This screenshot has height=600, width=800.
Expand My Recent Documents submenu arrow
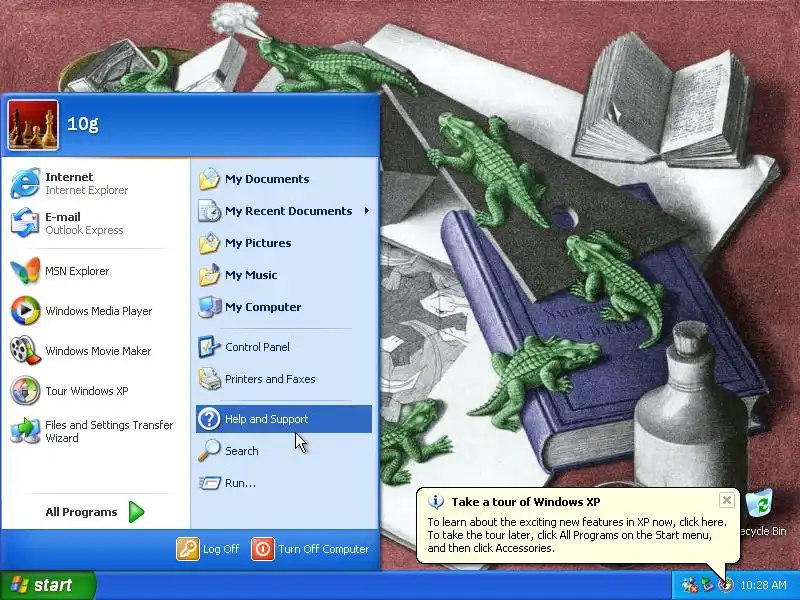[x=366, y=211]
